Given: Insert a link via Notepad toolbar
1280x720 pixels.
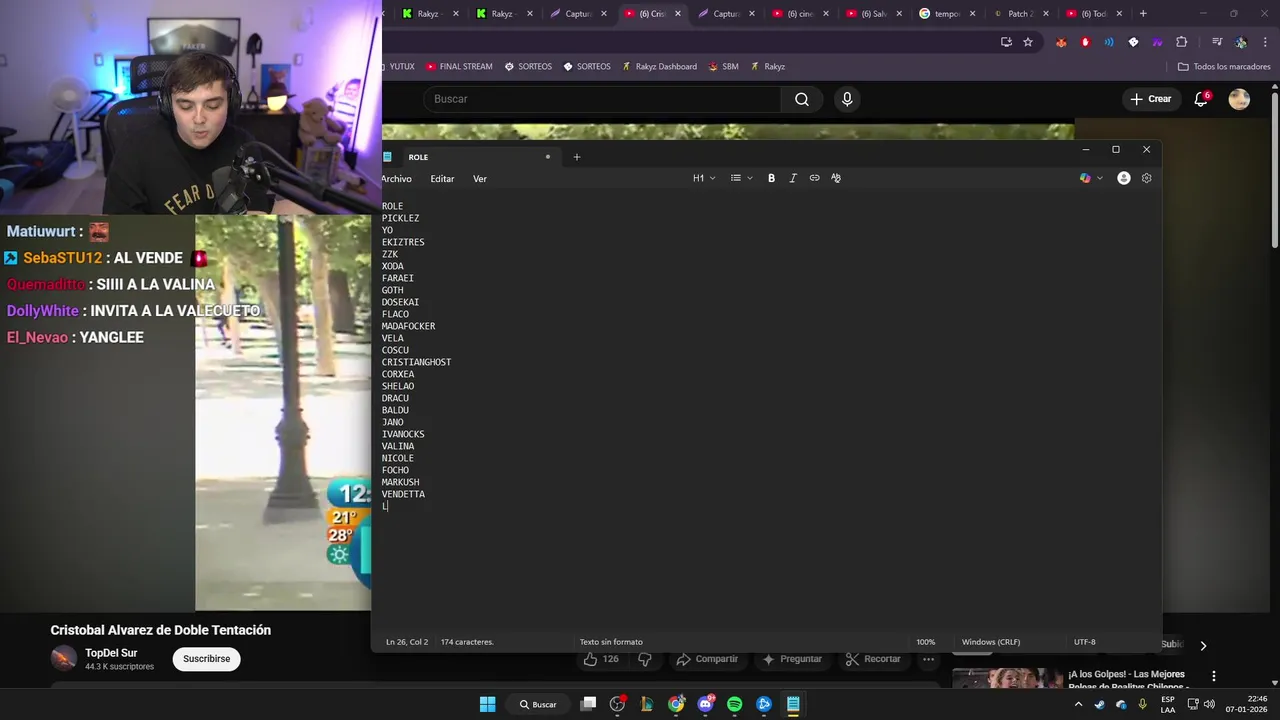Looking at the screenshot, I should tap(814, 178).
